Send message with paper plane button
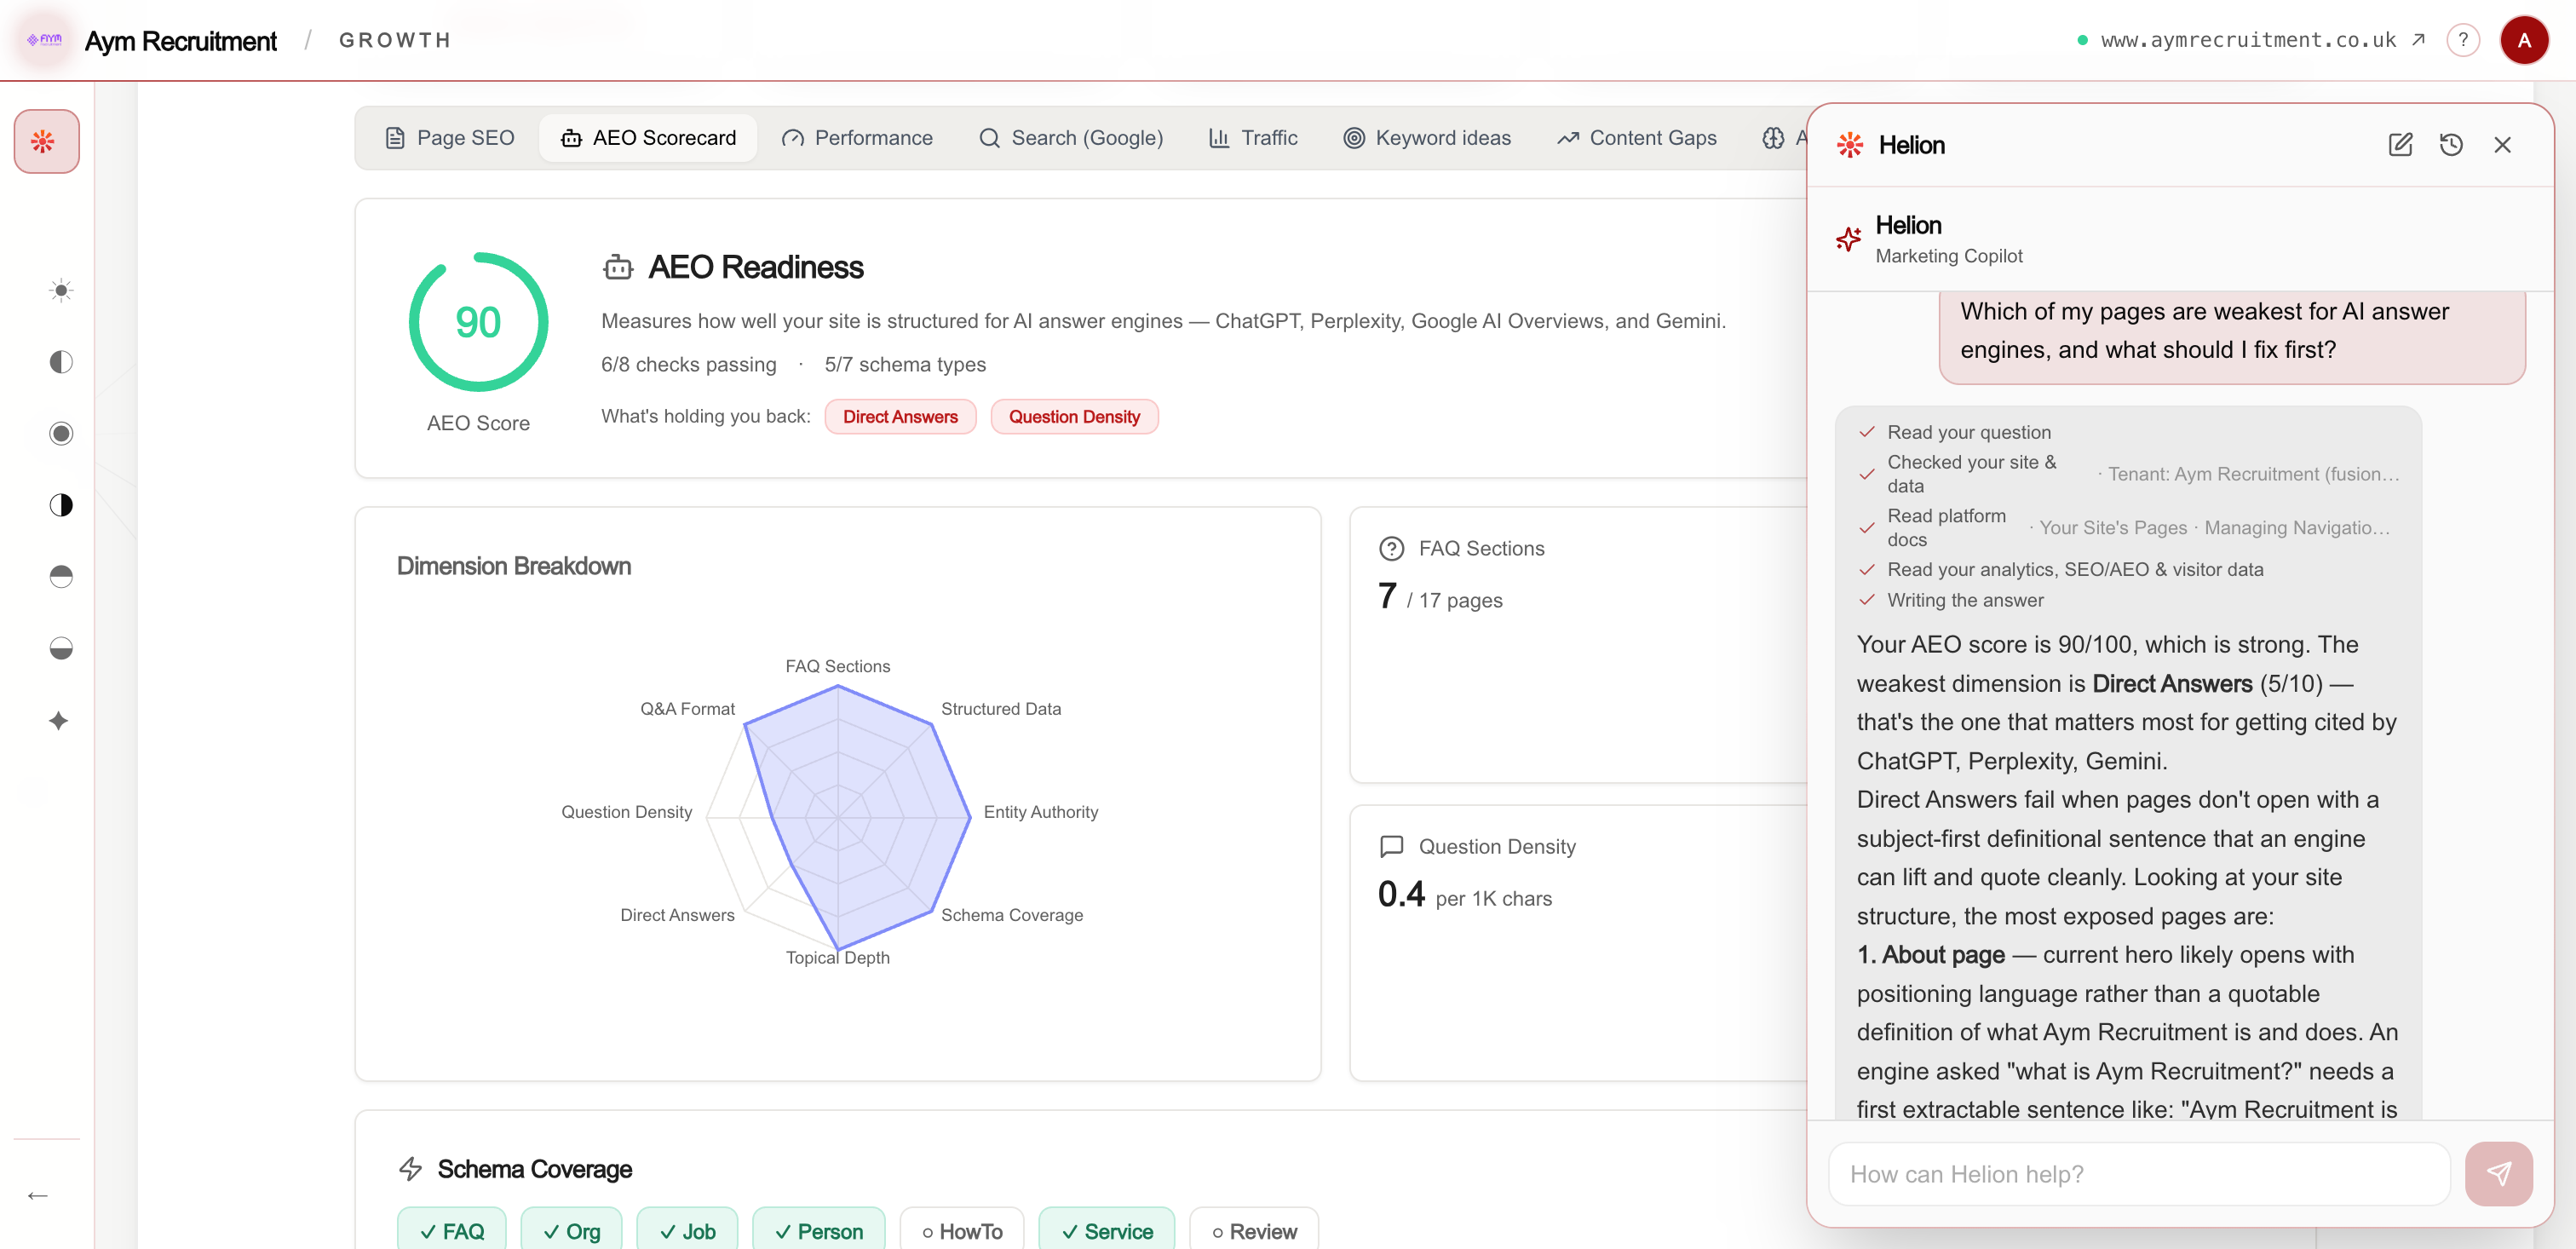2576x1249 pixels. (2498, 1174)
